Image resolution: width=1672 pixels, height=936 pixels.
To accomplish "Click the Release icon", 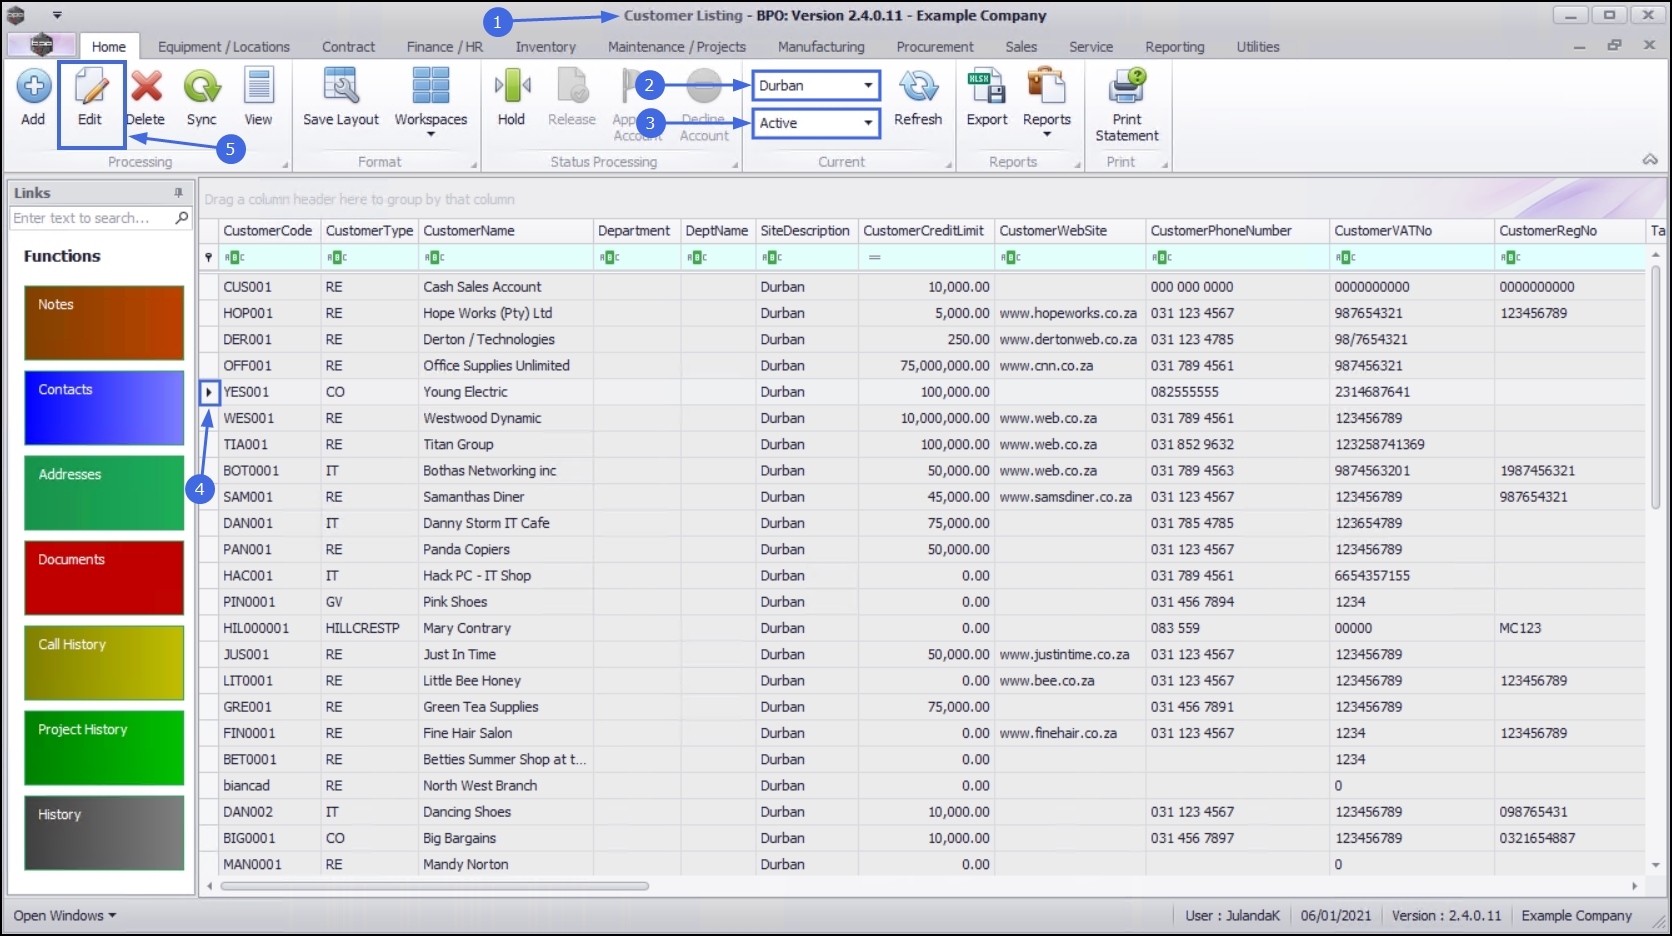I will (572, 87).
